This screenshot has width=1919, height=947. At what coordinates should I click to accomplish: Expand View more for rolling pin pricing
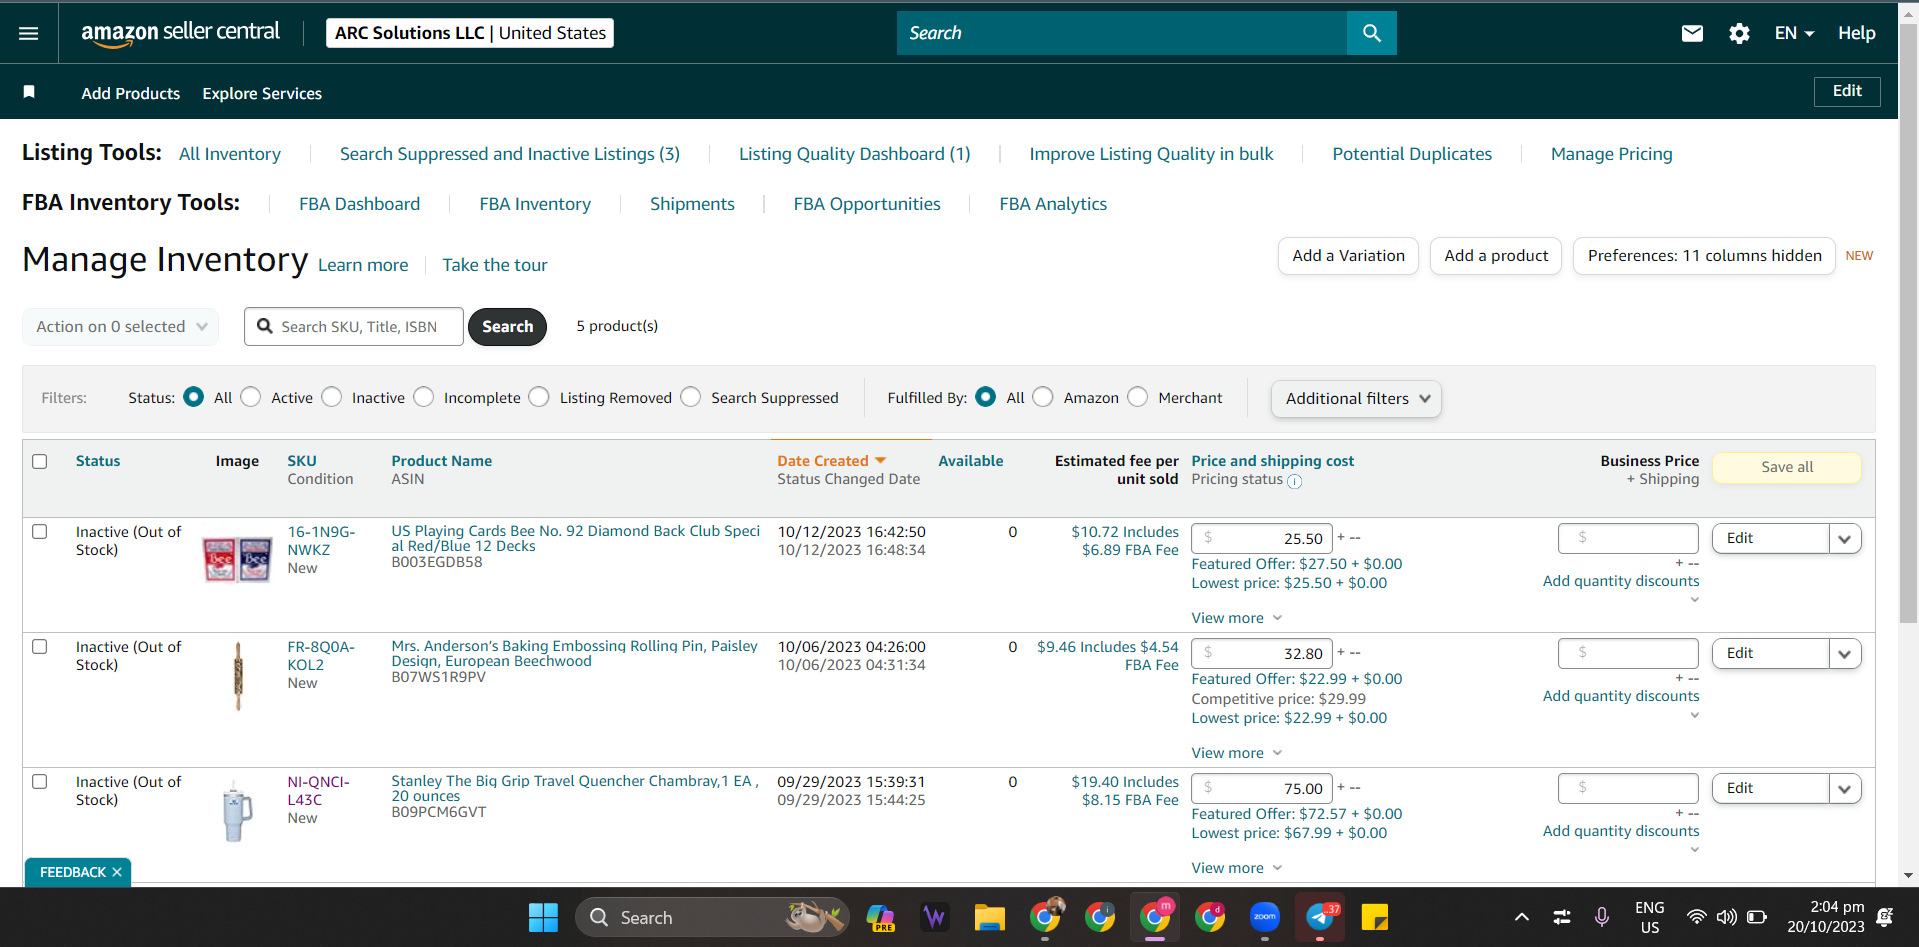(1236, 753)
